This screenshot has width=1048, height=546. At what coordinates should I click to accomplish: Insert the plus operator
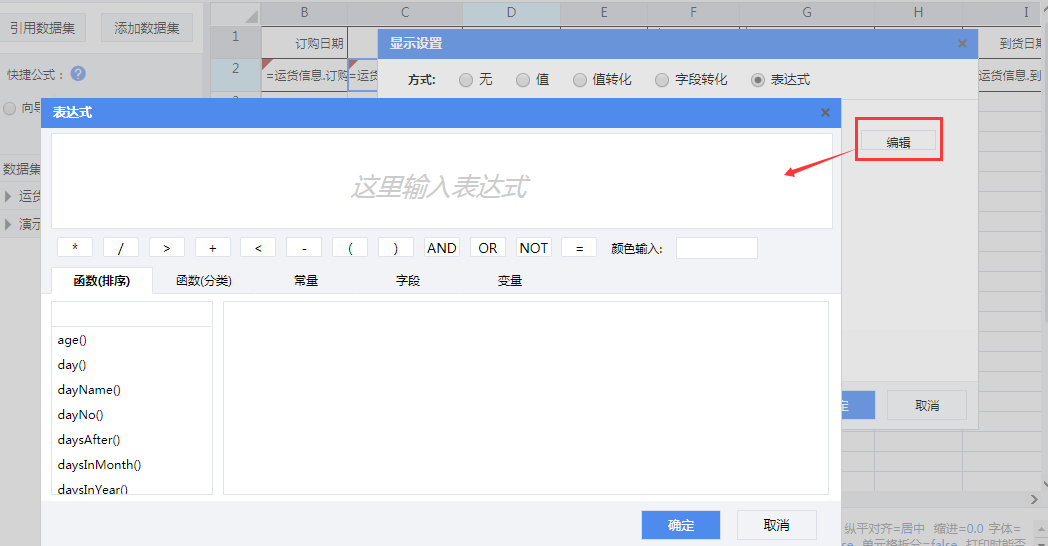click(x=213, y=248)
